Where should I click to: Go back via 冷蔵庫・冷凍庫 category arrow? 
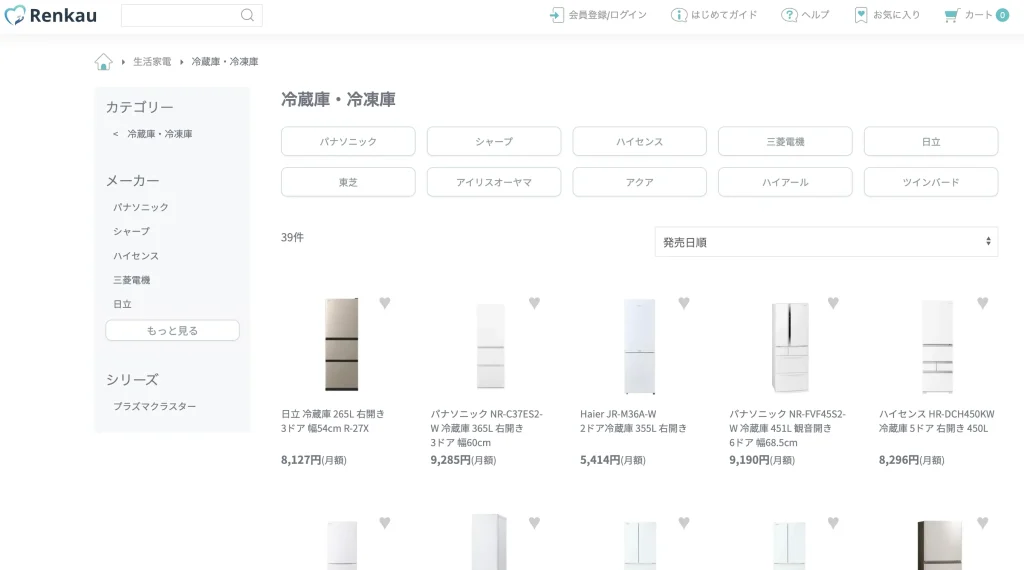point(116,134)
